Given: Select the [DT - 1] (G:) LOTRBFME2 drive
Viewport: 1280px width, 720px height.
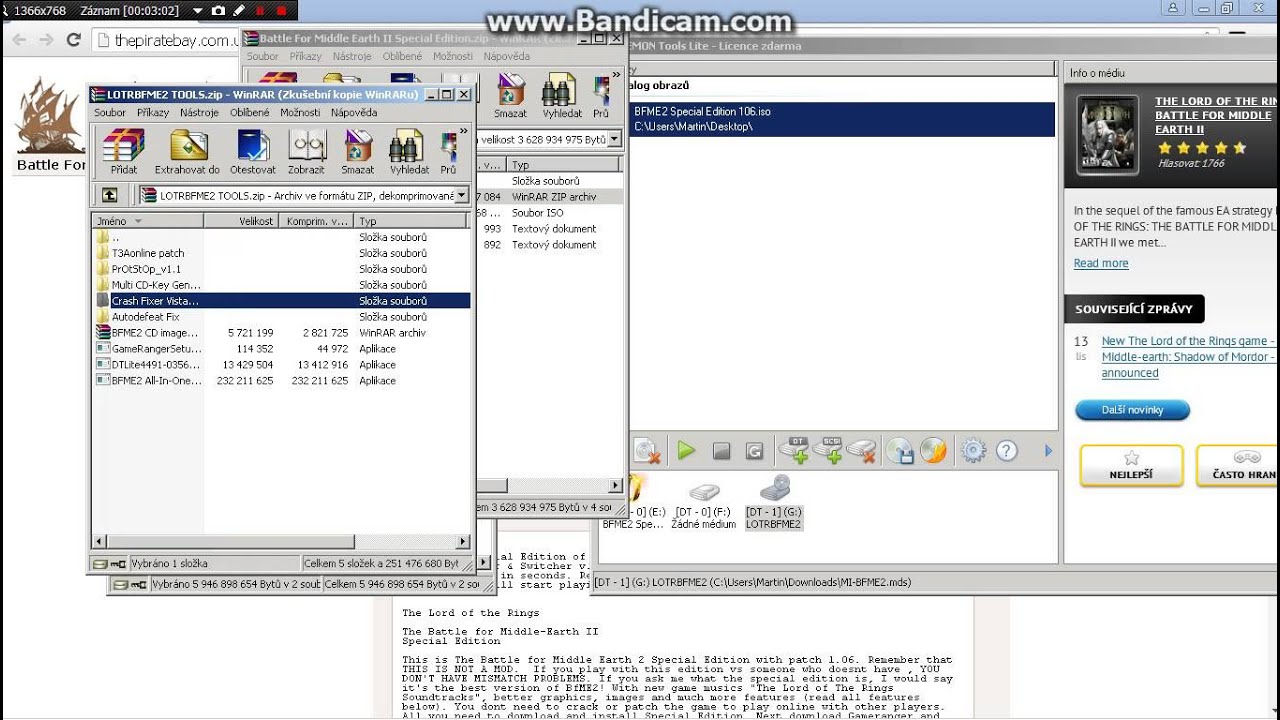Looking at the screenshot, I should 774,503.
